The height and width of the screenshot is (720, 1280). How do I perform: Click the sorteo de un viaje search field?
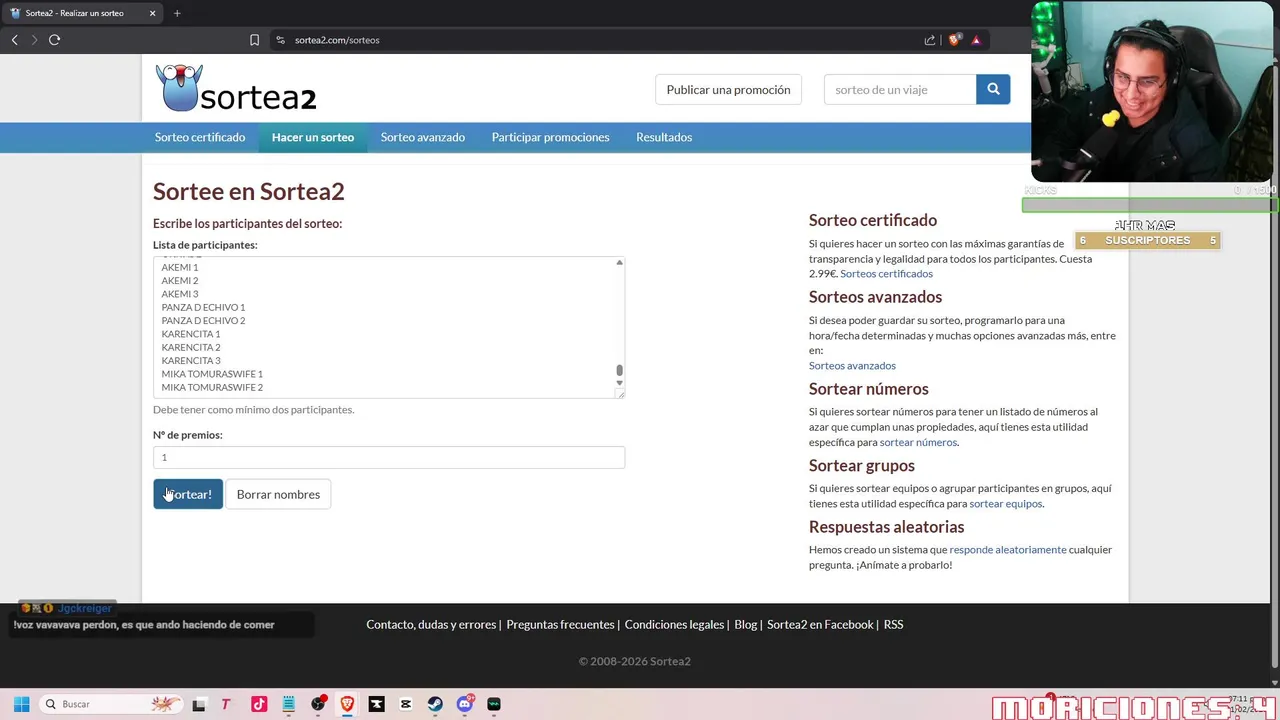click(900, 89)
